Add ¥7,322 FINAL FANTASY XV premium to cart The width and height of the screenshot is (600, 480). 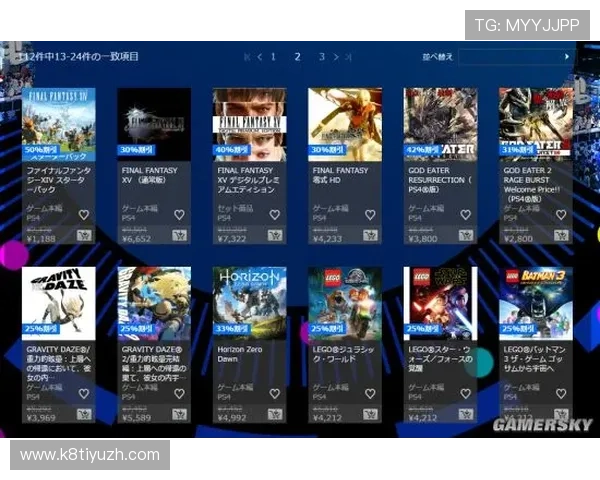pyautogui.click(x=275, y=235)
